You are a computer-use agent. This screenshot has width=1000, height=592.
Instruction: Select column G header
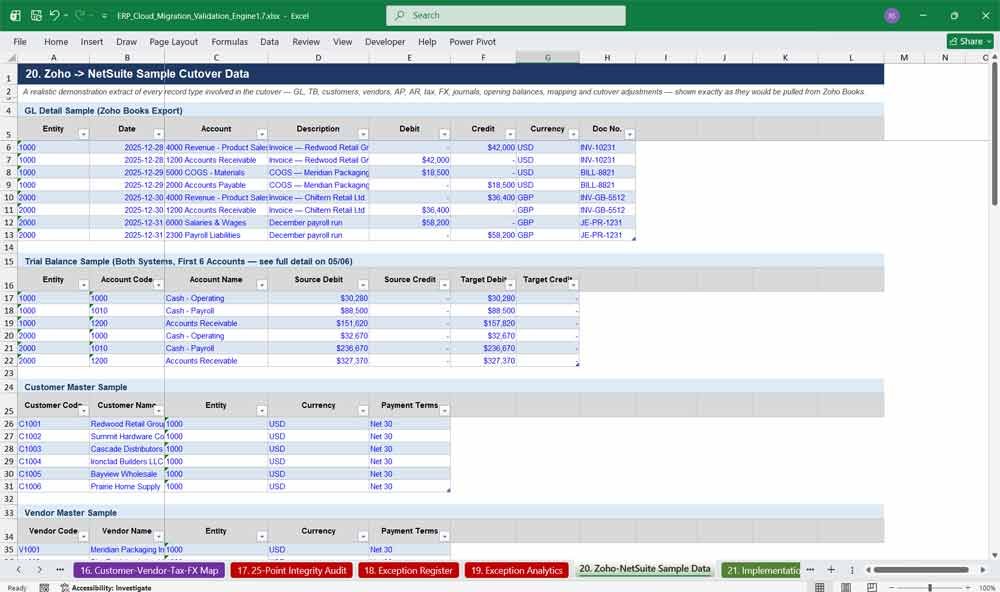tap(547, 57)
